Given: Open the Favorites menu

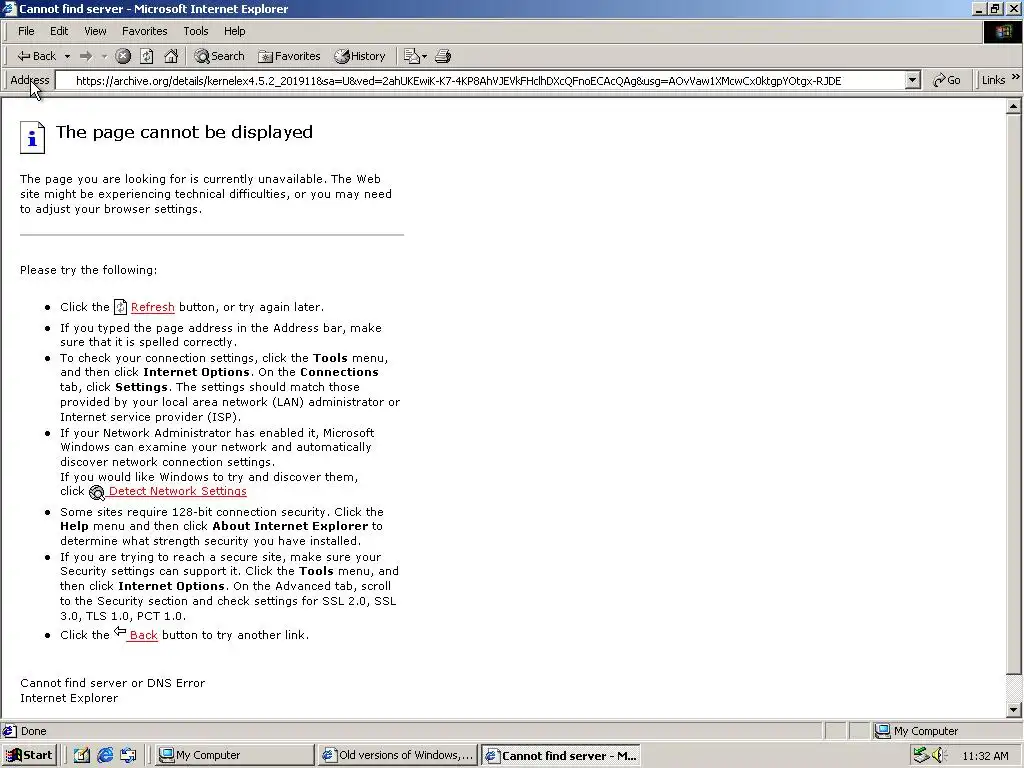Looking at the screenshot, I should (144, 31).
